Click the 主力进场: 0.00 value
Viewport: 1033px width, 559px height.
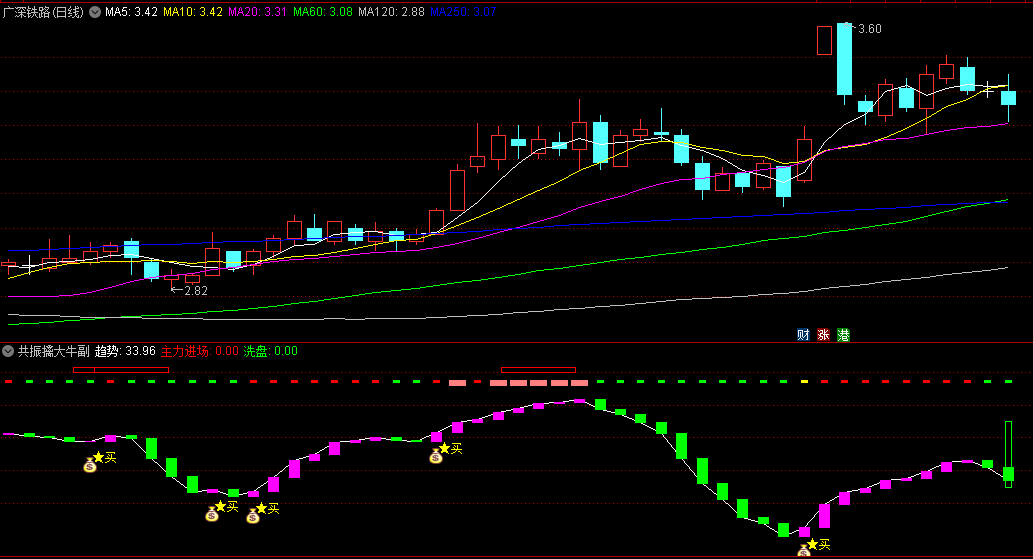pyautogui.click(x=200, y=351)
